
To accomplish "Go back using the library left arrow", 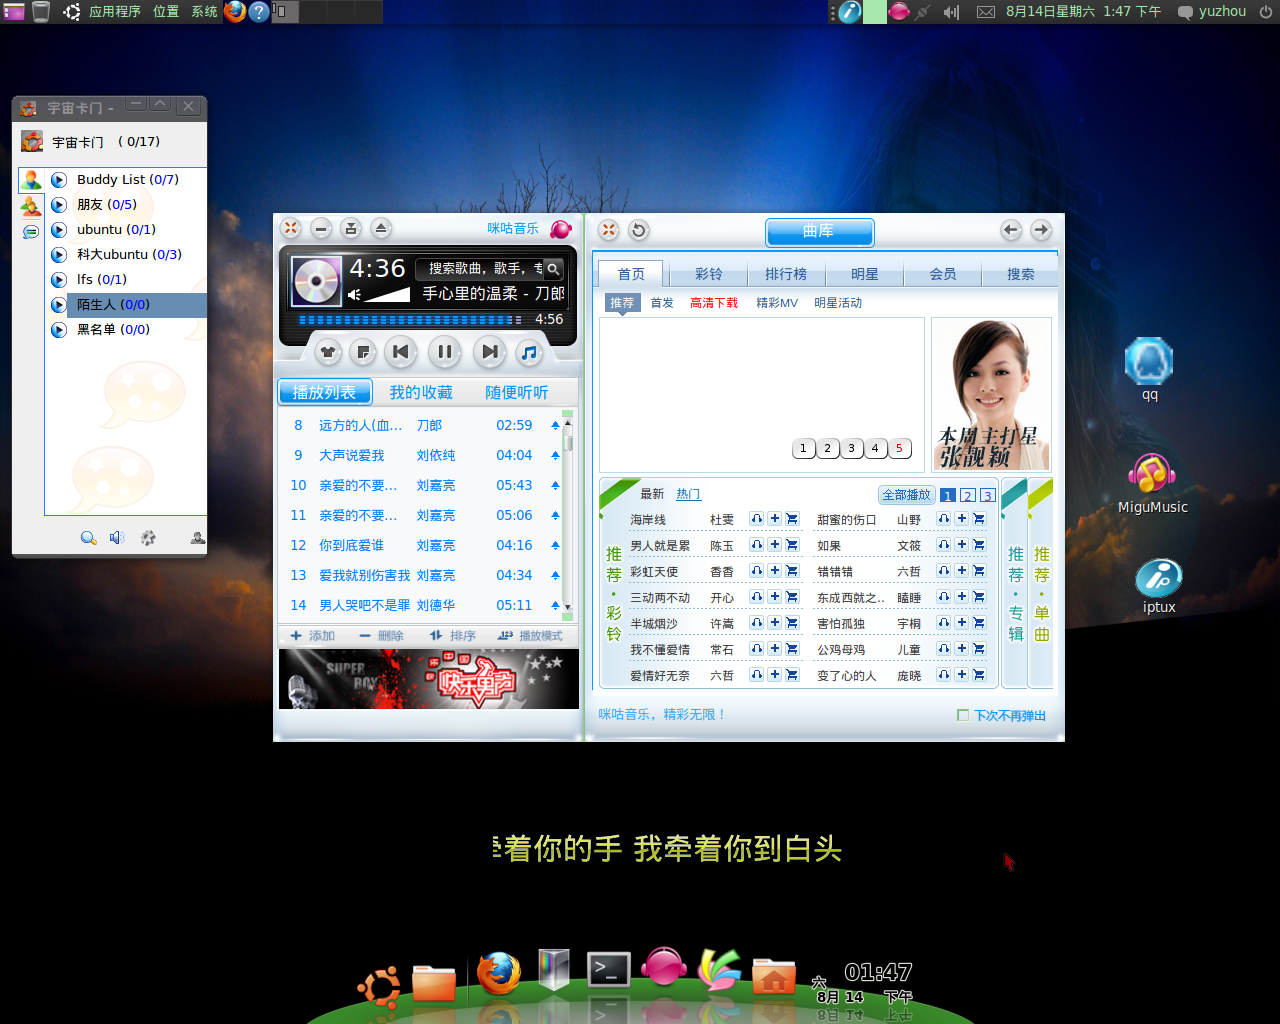I will click(1011, 230).
